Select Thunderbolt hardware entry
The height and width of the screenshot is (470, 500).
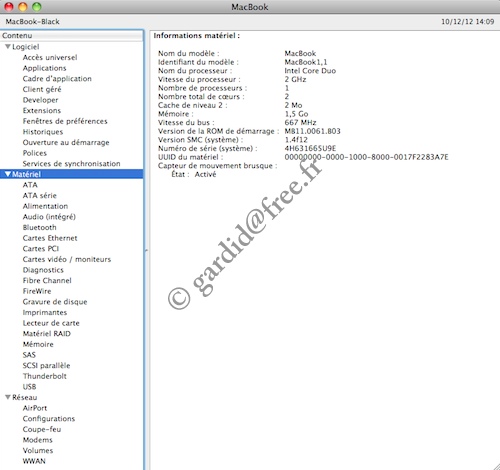point(45,376)
